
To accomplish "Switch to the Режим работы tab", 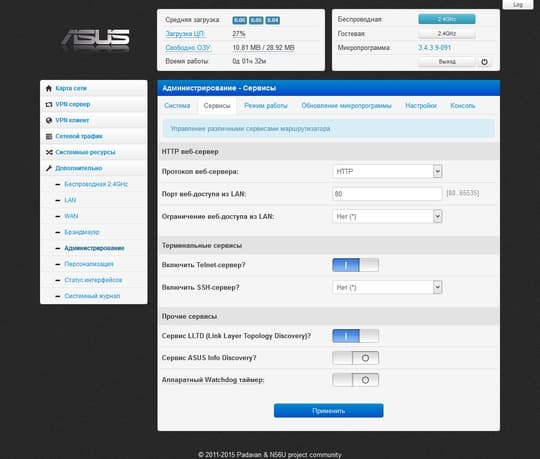I will click(x=266, y=106).
